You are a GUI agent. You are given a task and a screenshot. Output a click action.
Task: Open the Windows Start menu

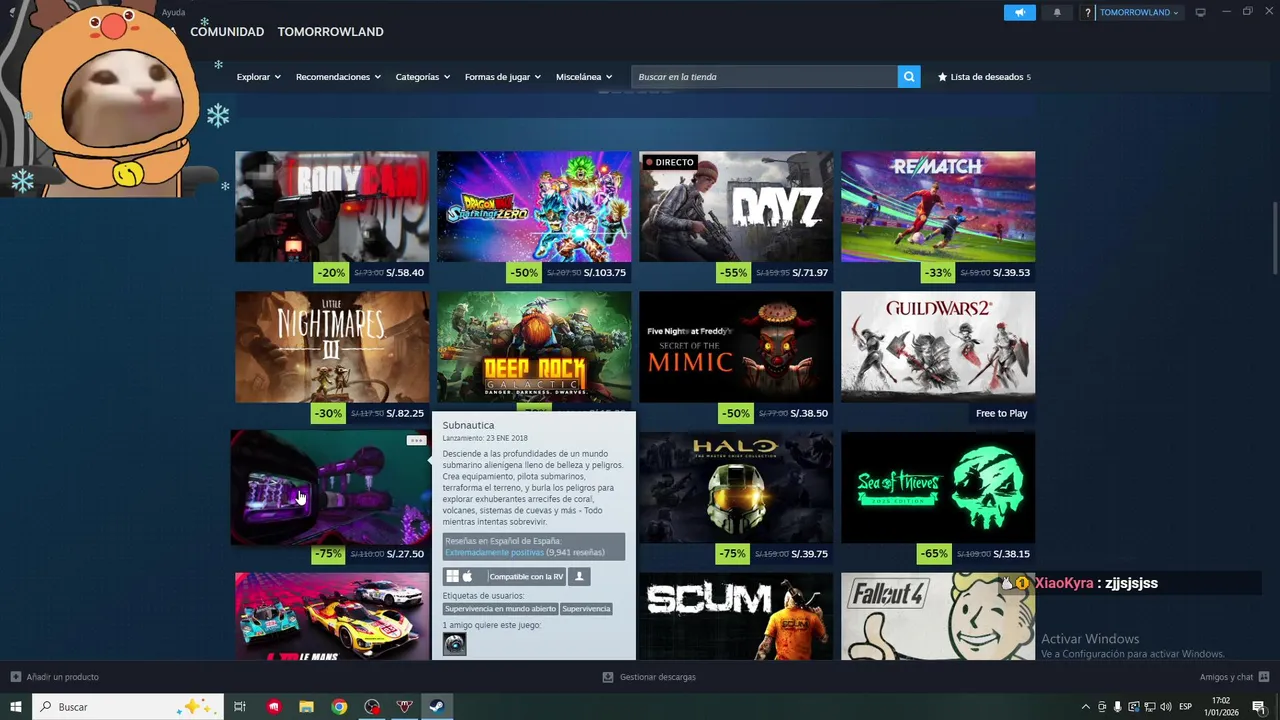tap(16, 707)
